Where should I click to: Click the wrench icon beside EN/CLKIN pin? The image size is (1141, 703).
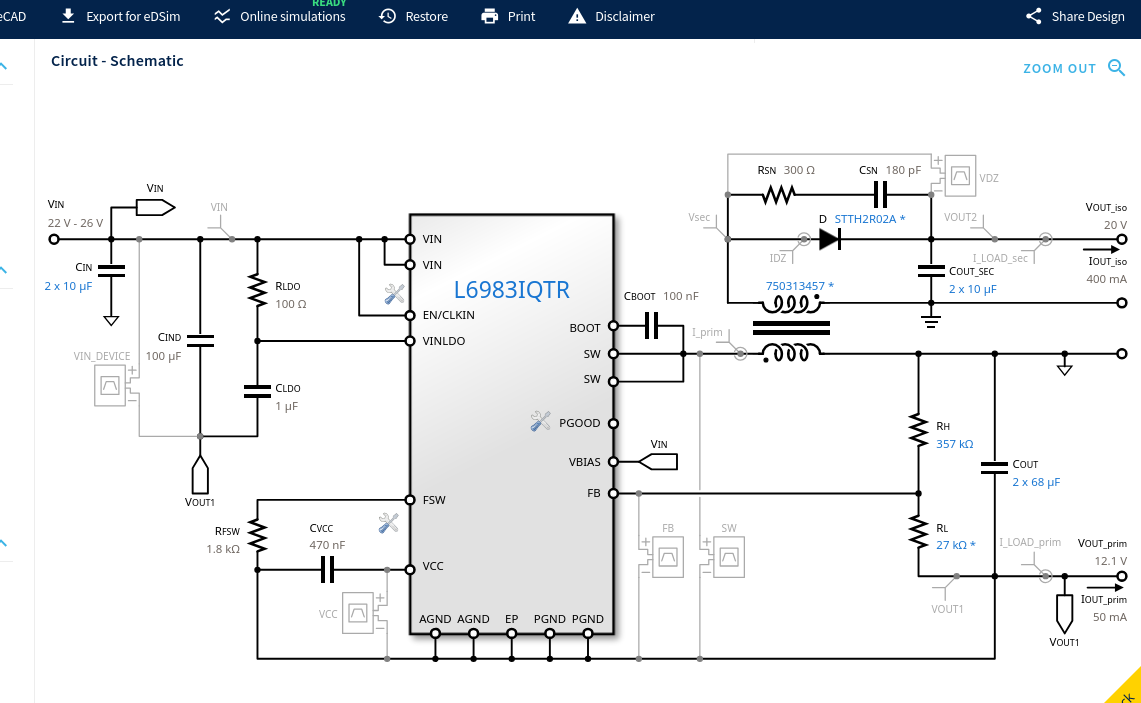coord(394,294)
